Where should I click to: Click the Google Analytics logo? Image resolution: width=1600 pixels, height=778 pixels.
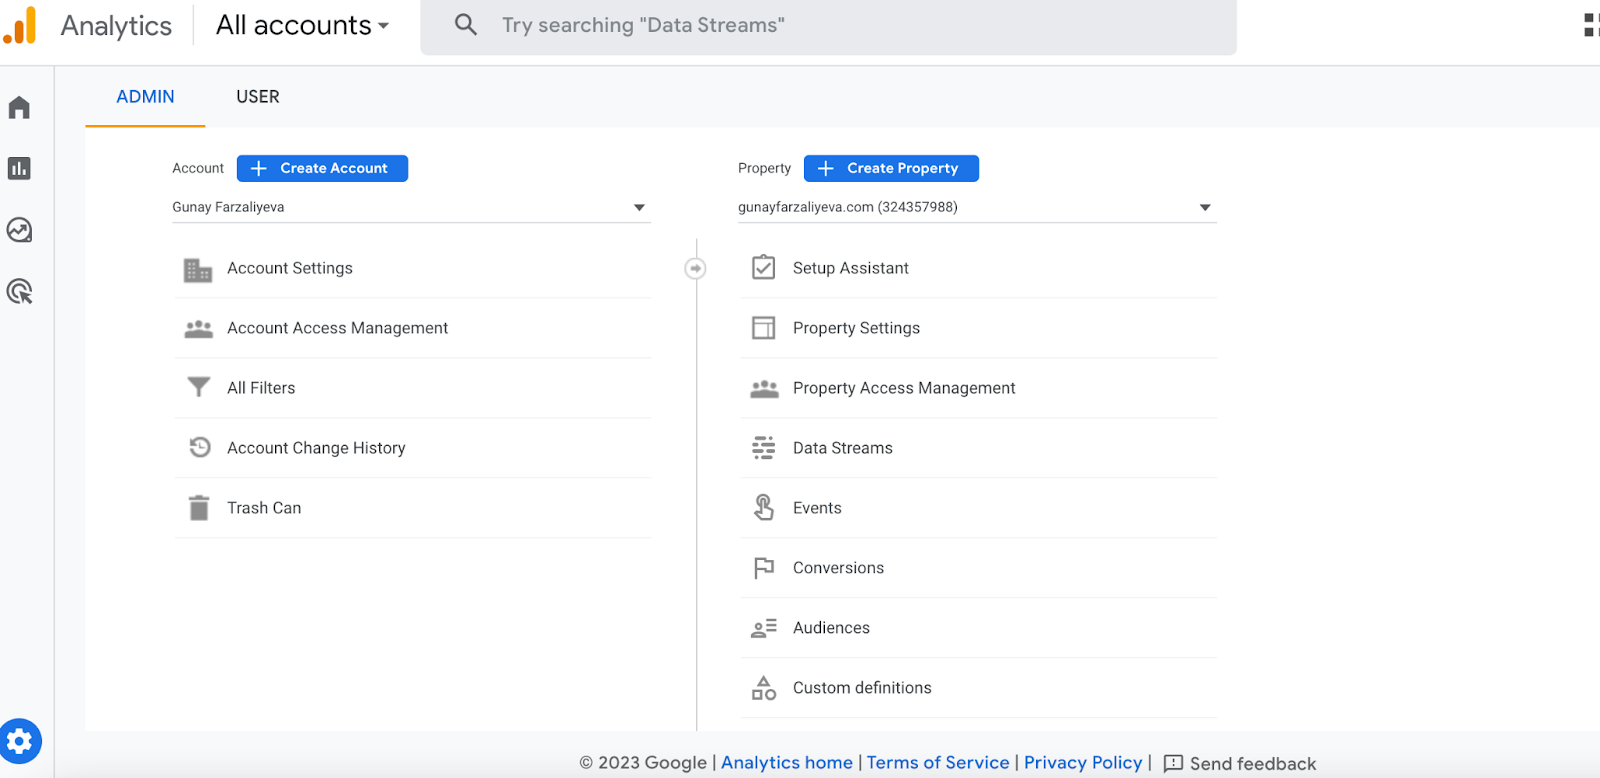pyautogui.click(x=20, y=25)
